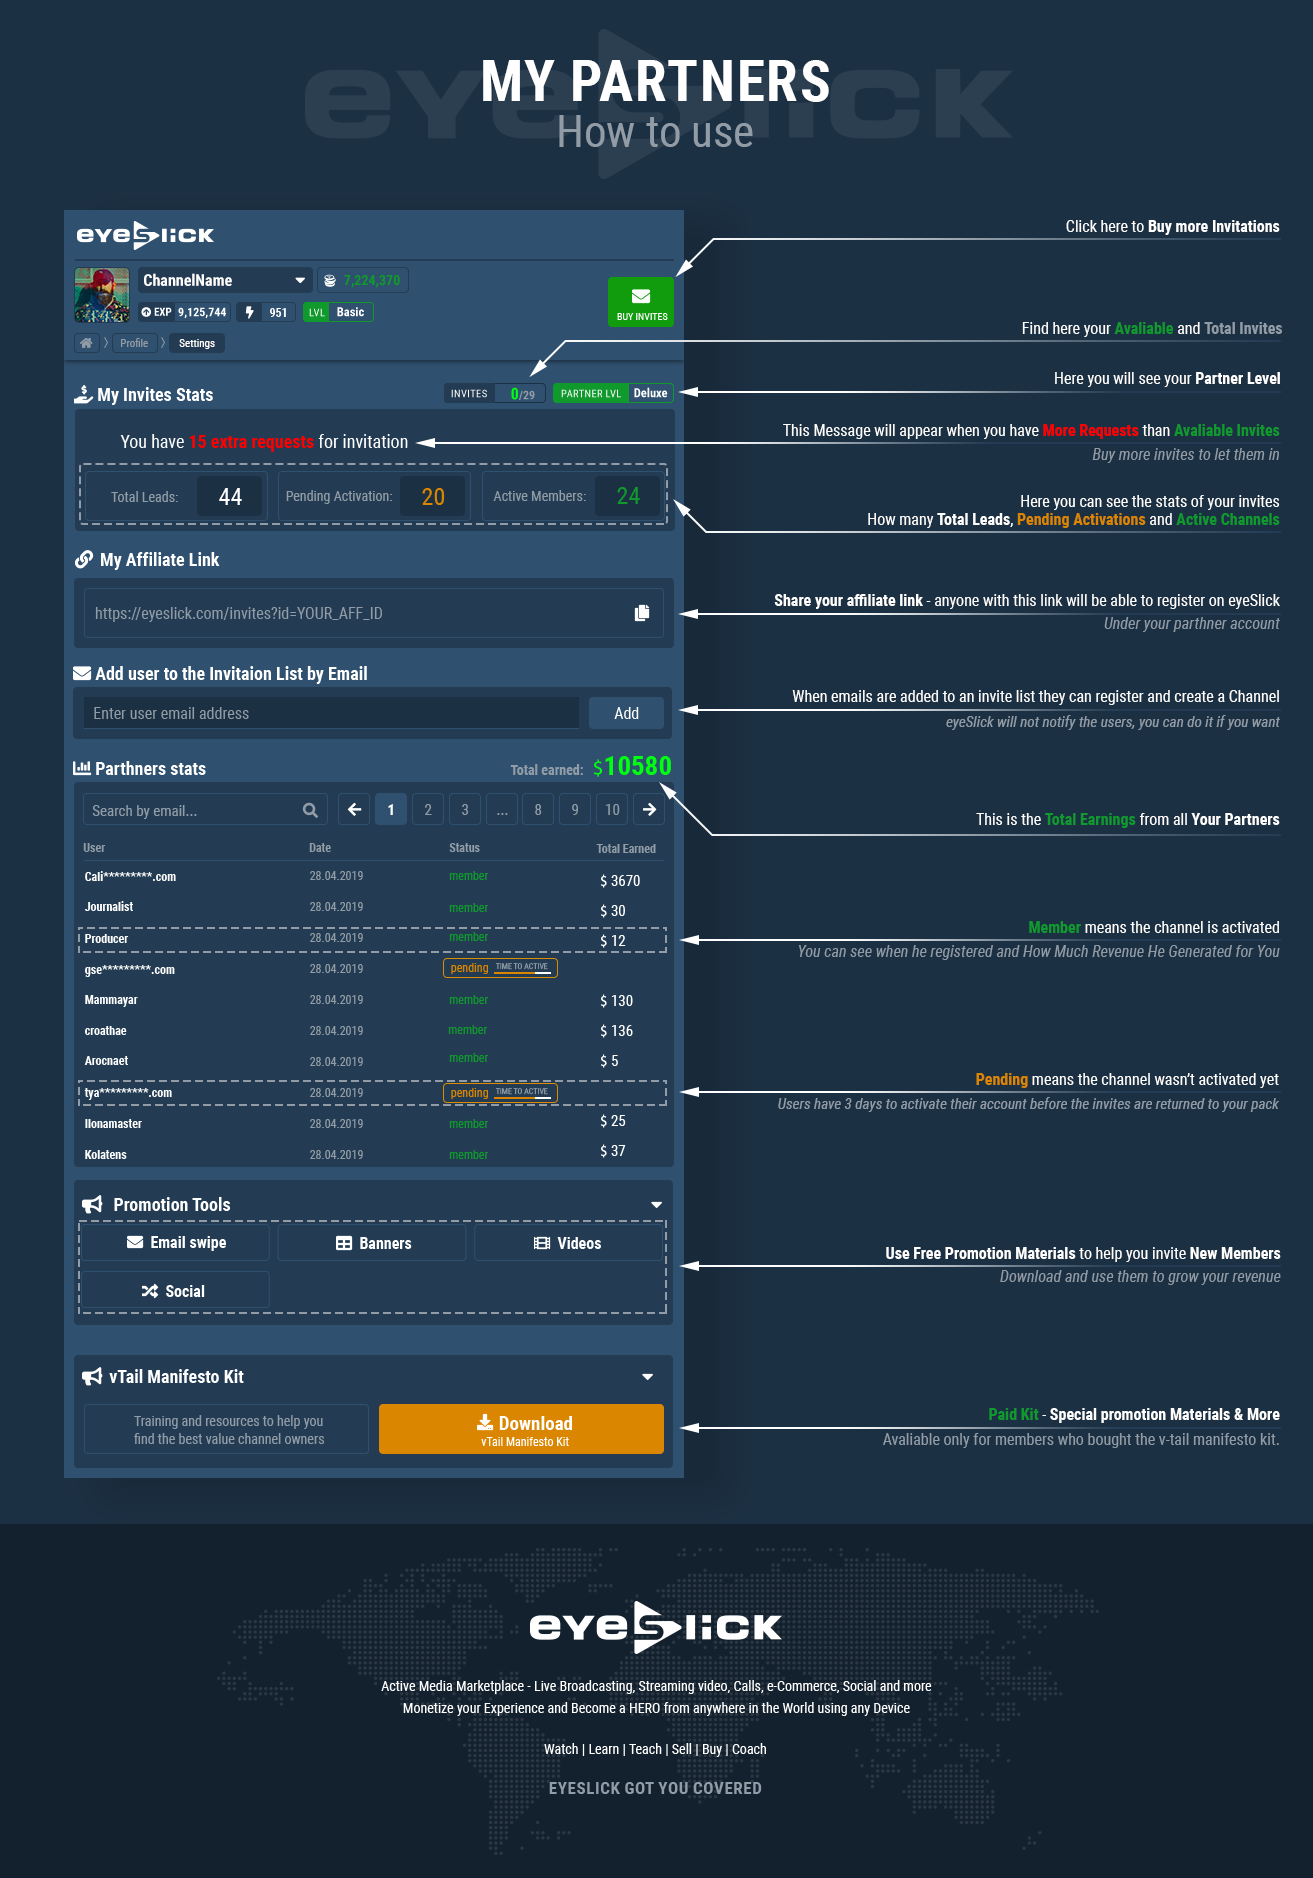The image size is (1313, 1878).
Task: Click the Status column header
Action: (464, 848)
